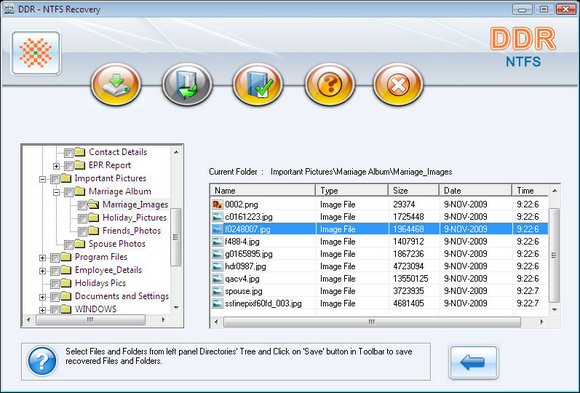Screen dimensions: 580x393
Task: Expand the EPR Report folder node
Action: pyautogui.click(x=56, y=166)
